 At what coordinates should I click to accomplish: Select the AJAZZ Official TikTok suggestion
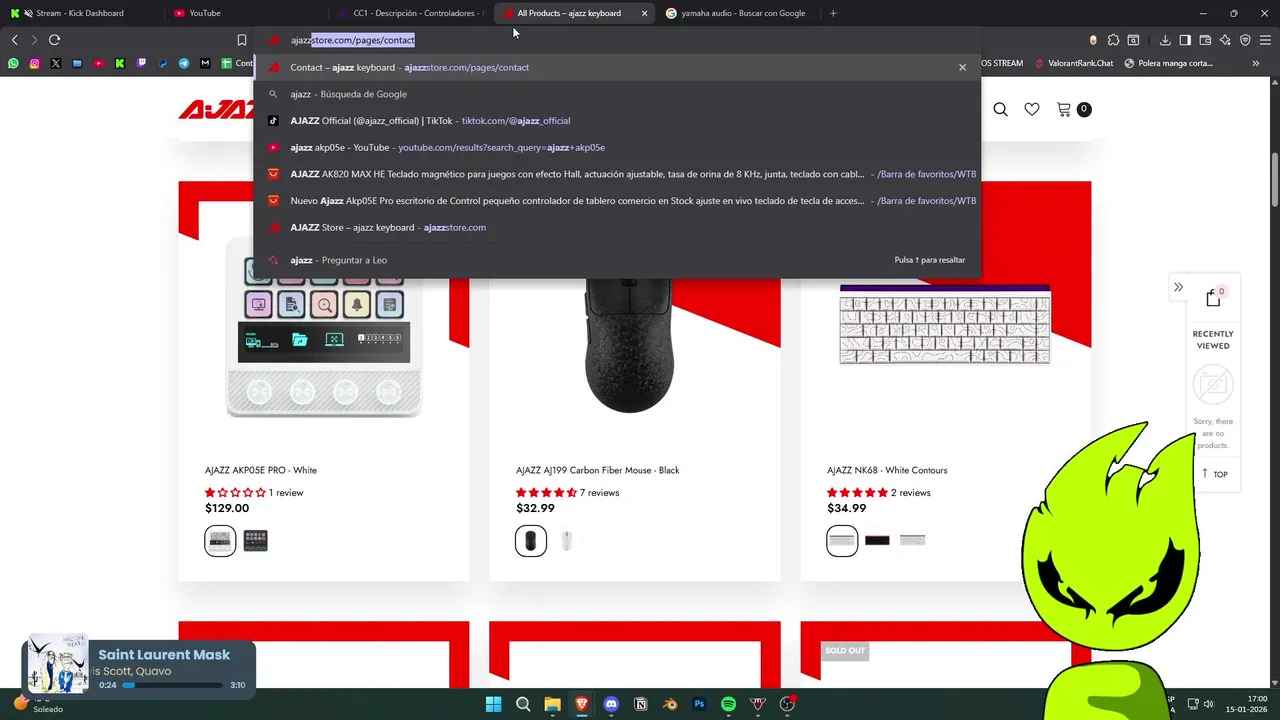click(617, 121)
